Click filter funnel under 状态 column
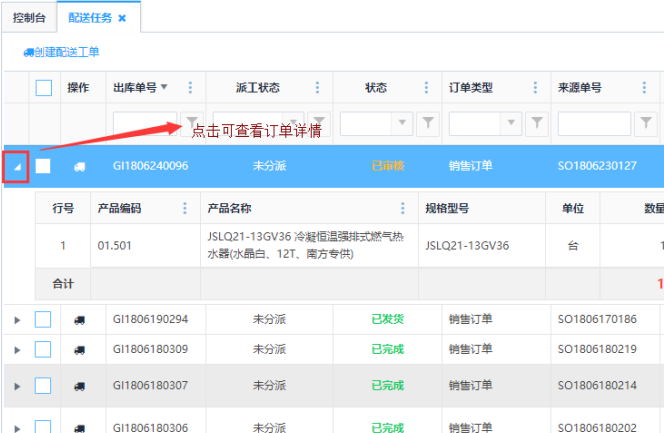The height and width of the screenshot is (433, 664). click(x=427, y=123)
